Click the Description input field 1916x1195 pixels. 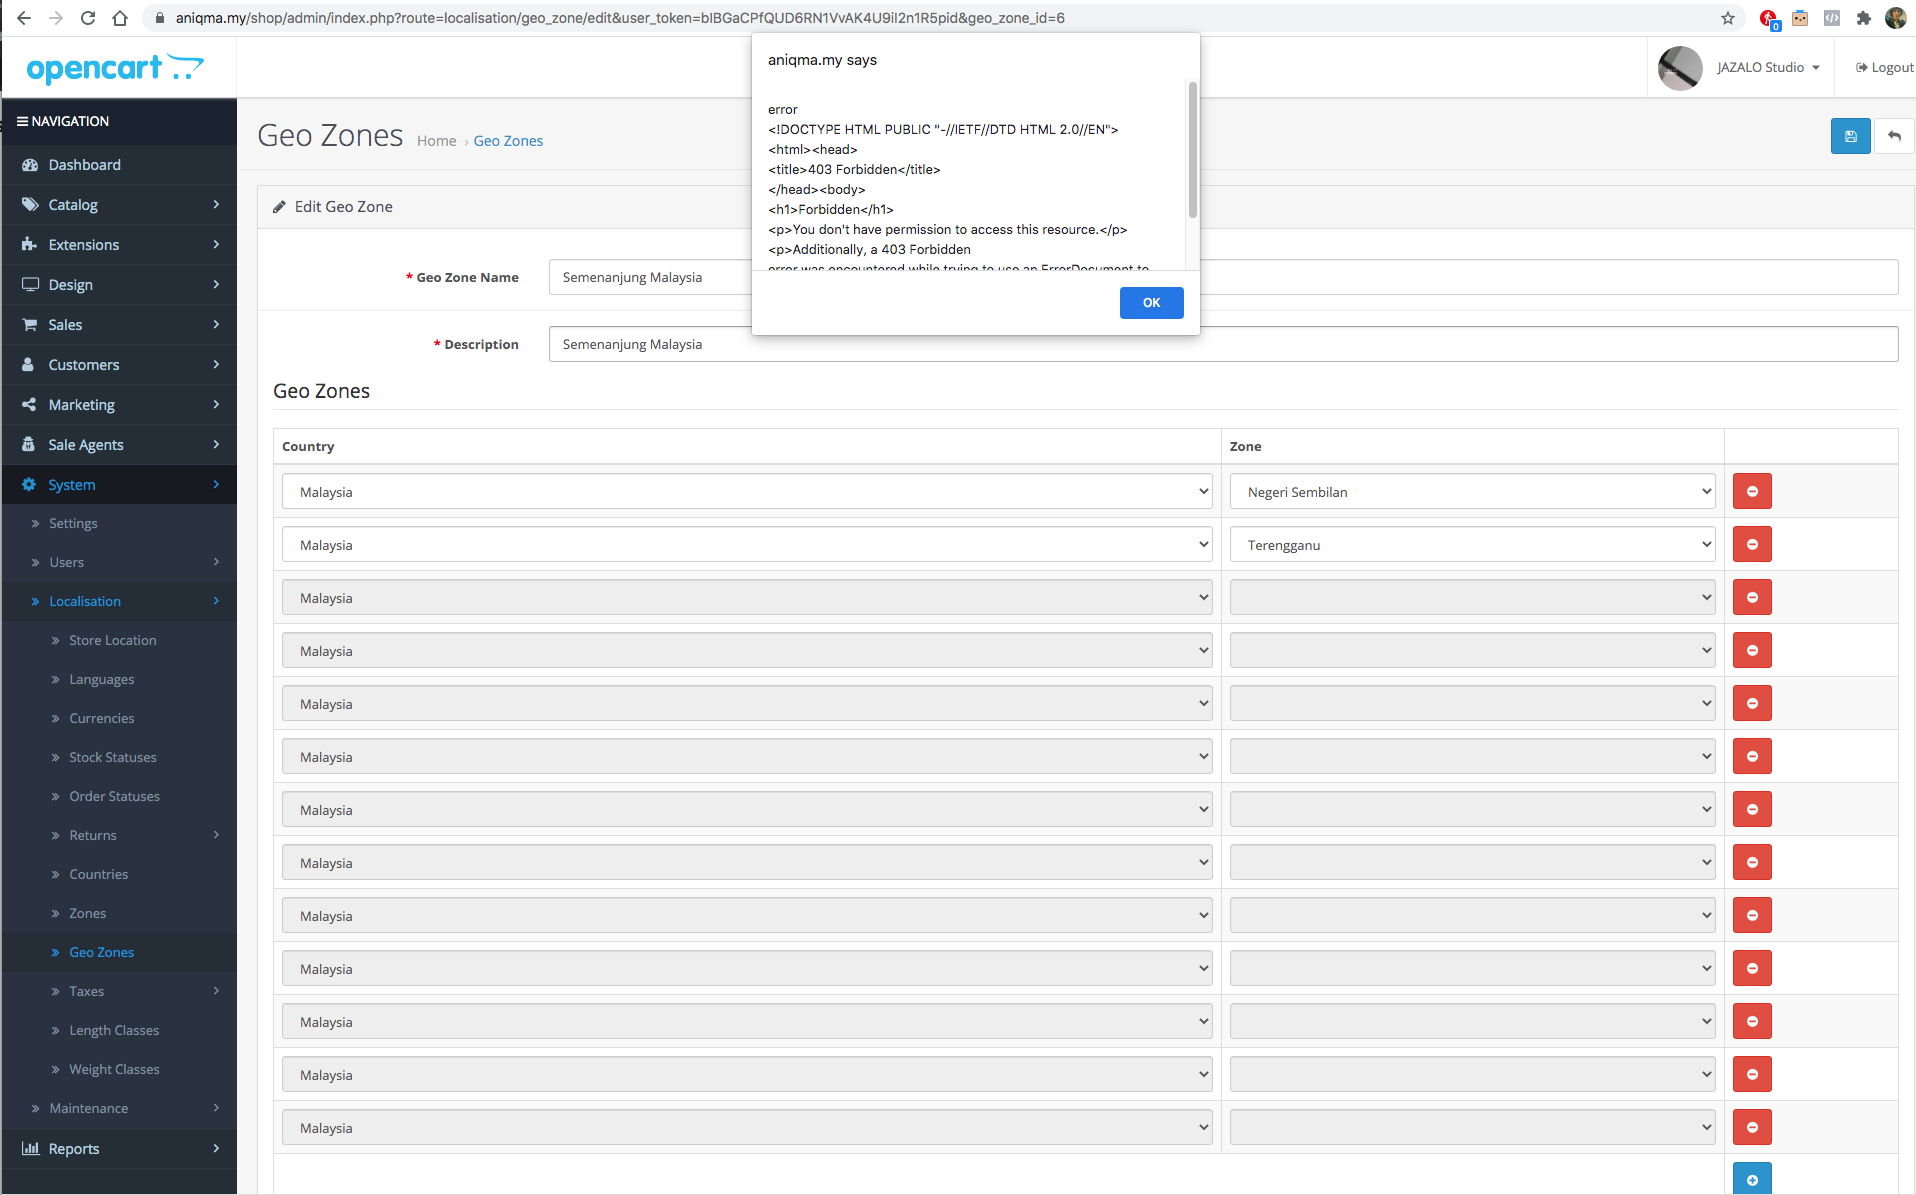point(1223,344)
